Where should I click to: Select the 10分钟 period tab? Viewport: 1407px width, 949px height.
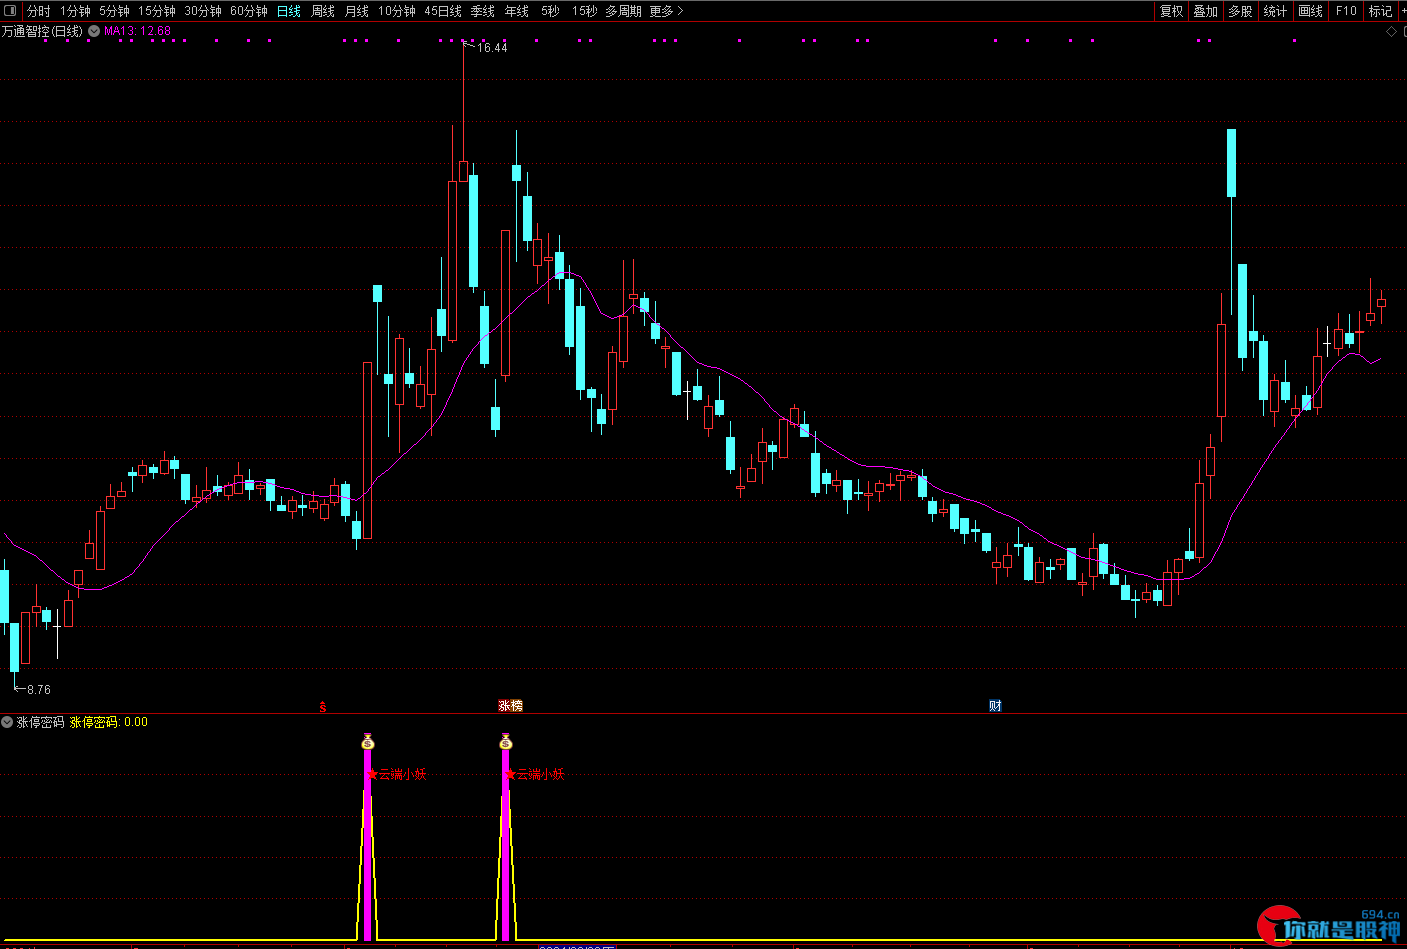[x=397, y=11]
